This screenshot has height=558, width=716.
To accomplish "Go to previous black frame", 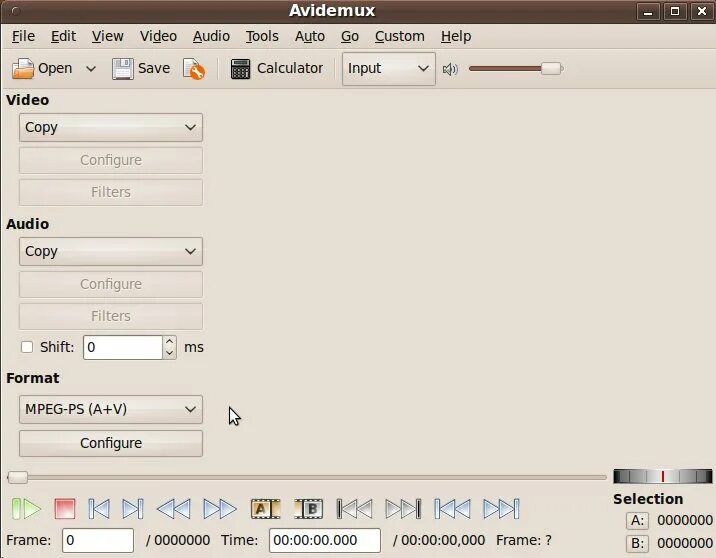I will tap(355, 509).
